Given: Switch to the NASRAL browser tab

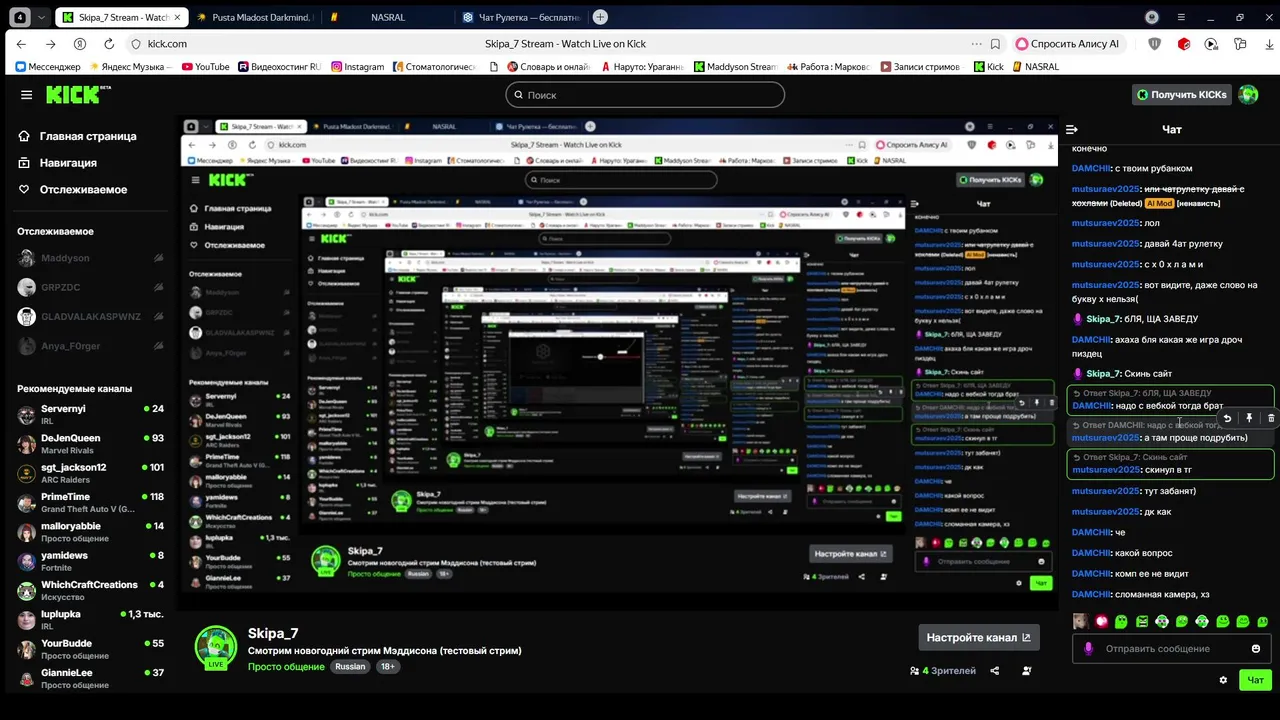Looking at the screenshot, I should 388,17.
